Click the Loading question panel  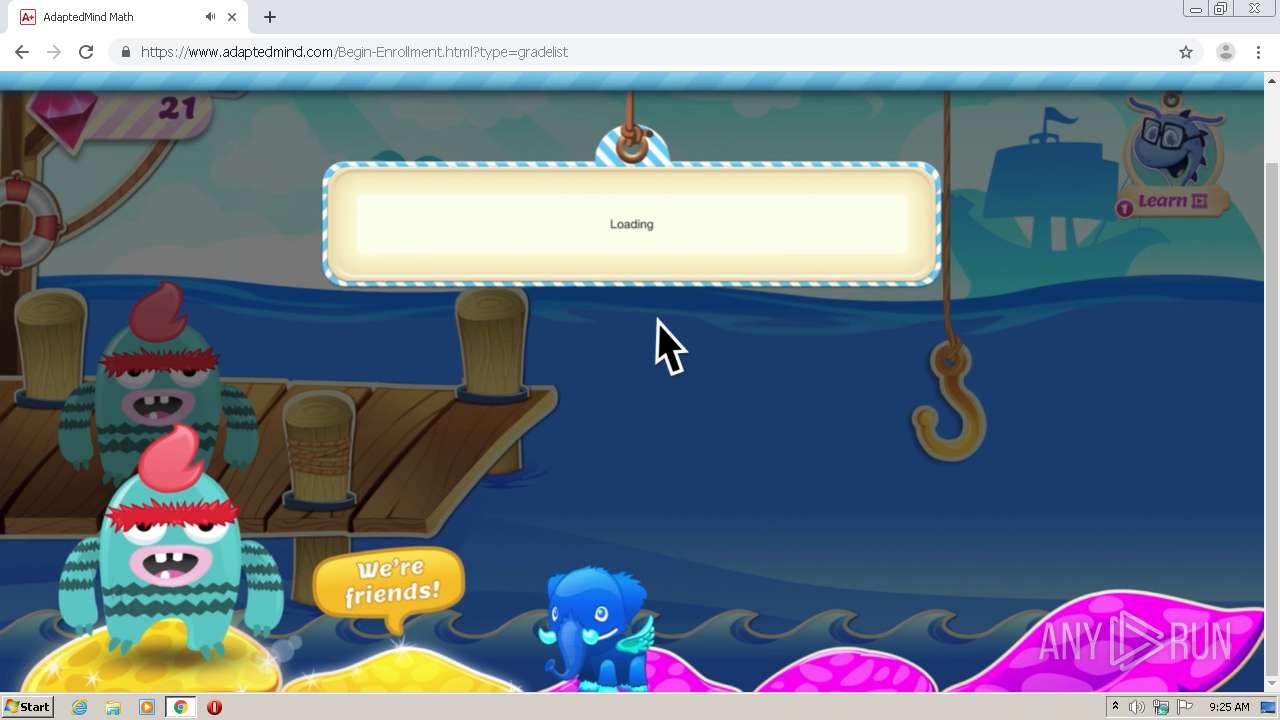pos(631,224)
